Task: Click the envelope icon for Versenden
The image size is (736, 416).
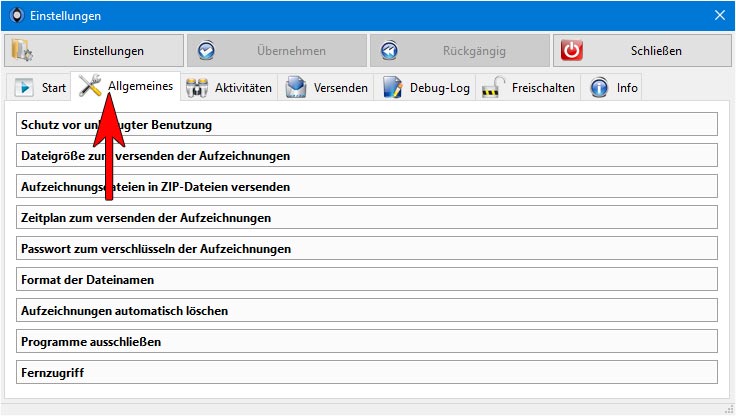Action: coord(296,87)
